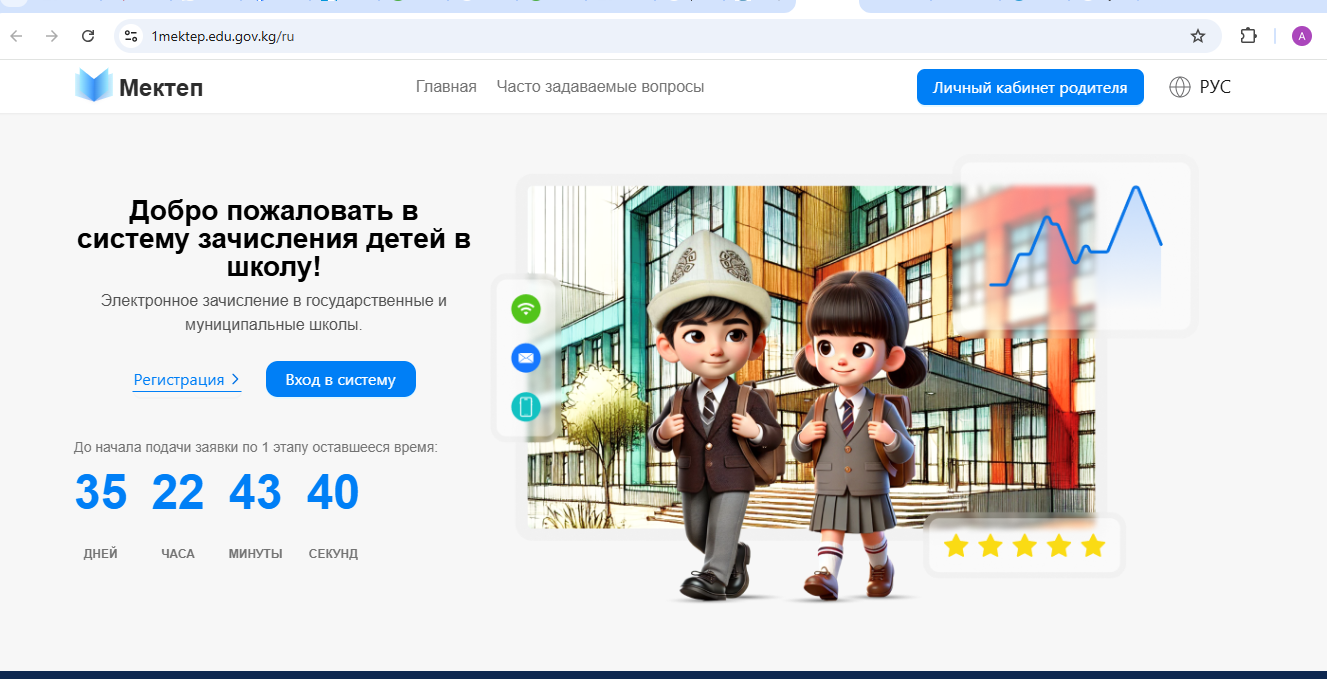Click the Мектеп book logo icon
The width and height of the screenshot is (1327, 679).
click(93, 86)
